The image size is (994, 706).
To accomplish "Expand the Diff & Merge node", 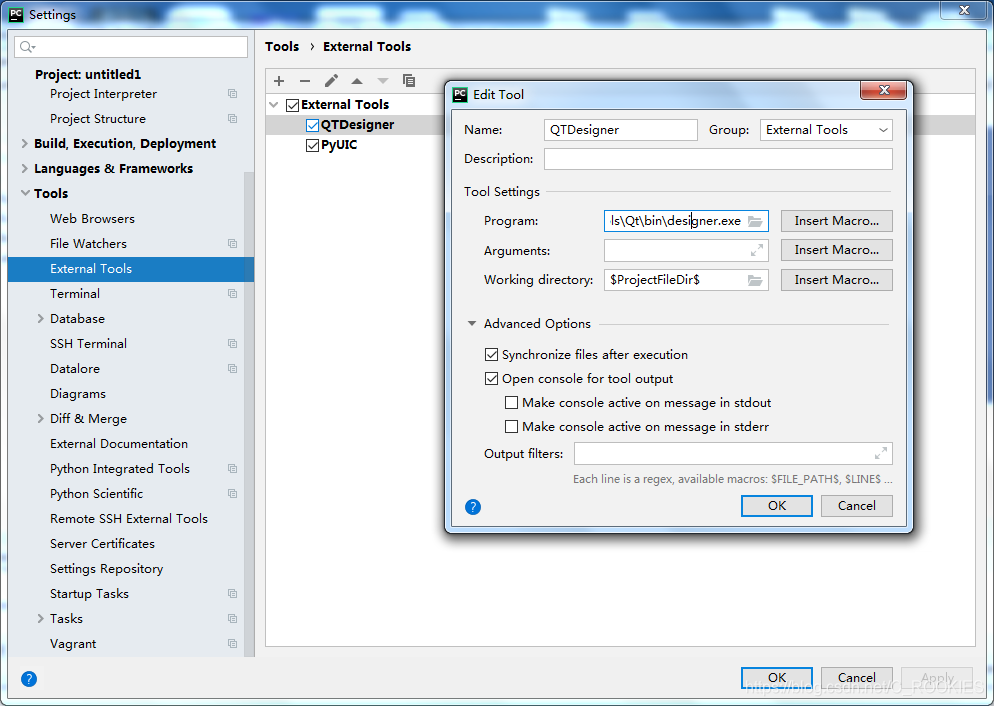I will coord(41,419).
